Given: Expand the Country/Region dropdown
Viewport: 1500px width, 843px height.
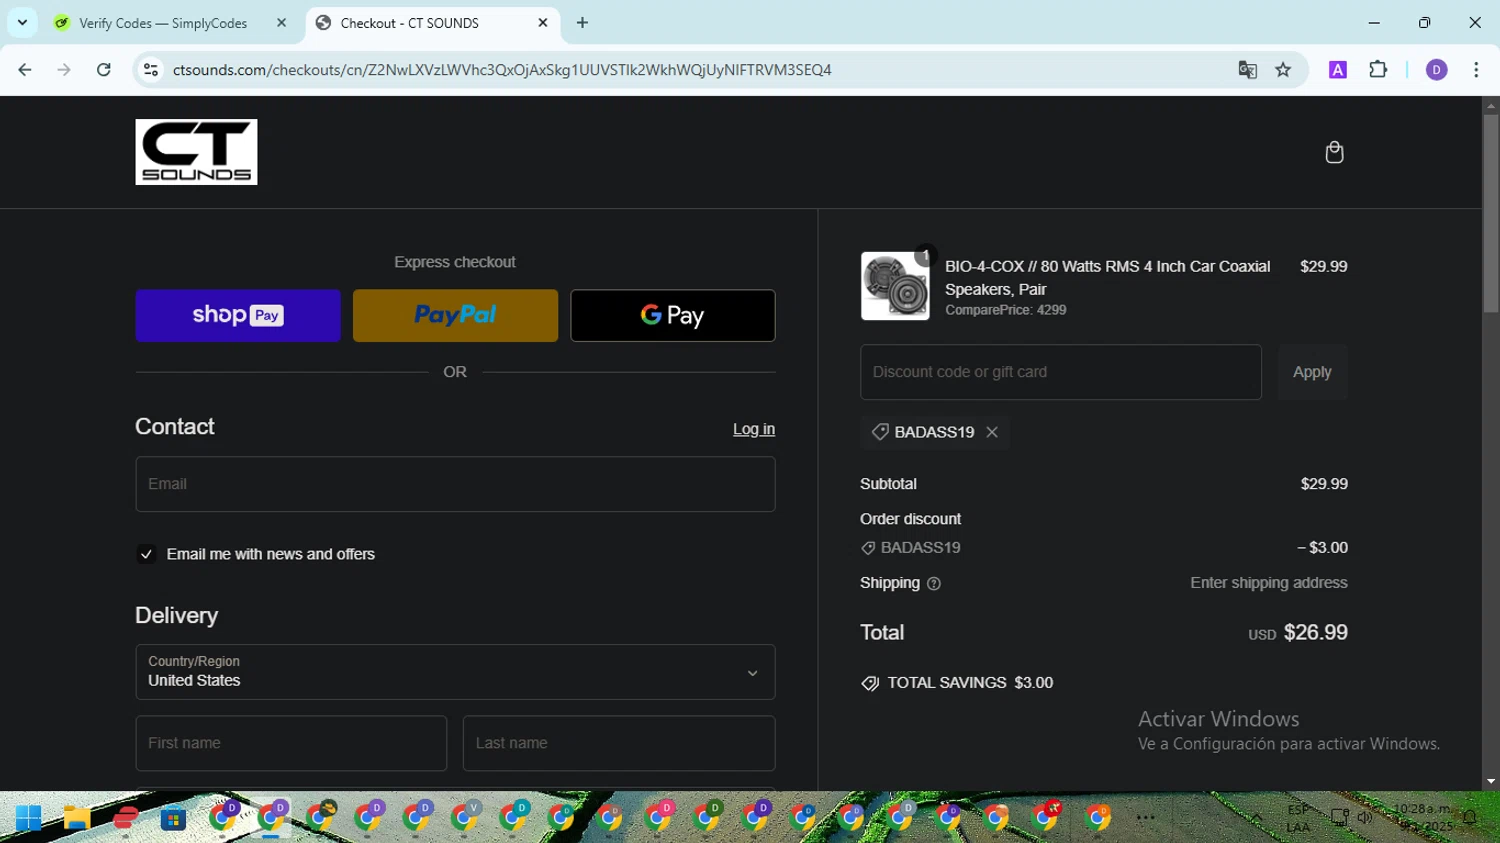Looking at the screenshot, I should [x=455, y=672].
